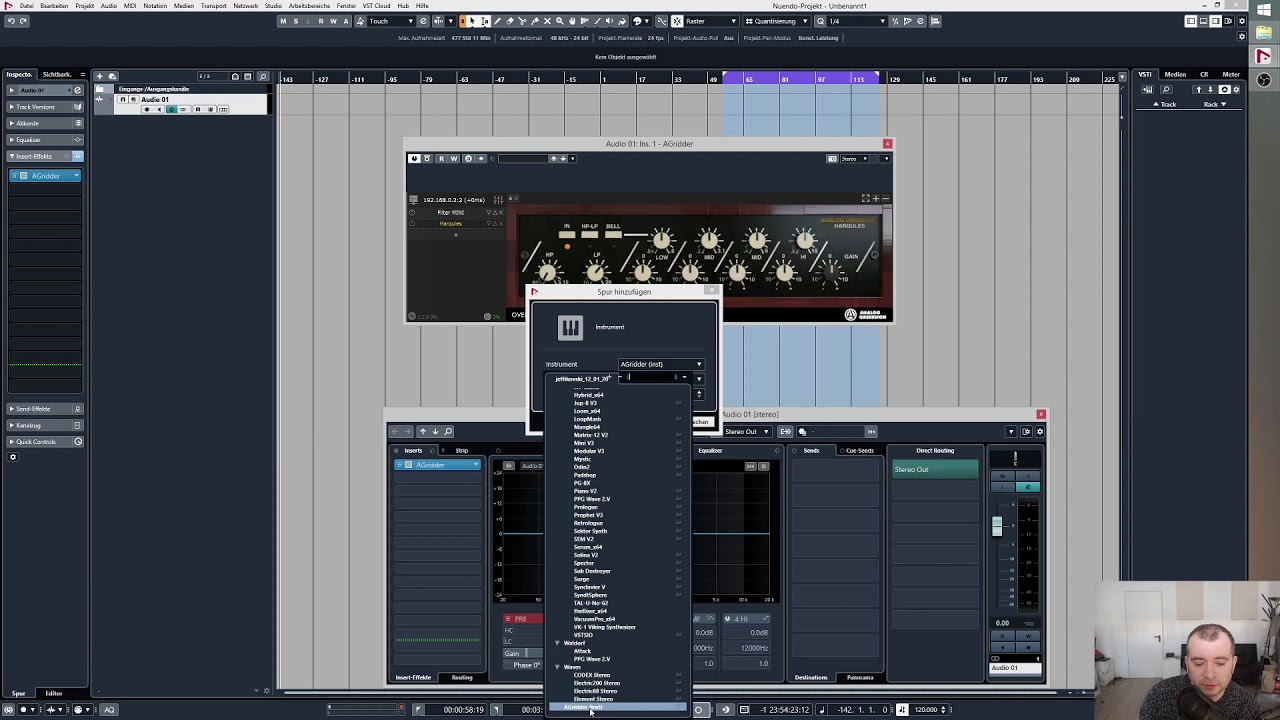
Task: Open the Destinations tab in channel settings
Action: pos(811,678)
